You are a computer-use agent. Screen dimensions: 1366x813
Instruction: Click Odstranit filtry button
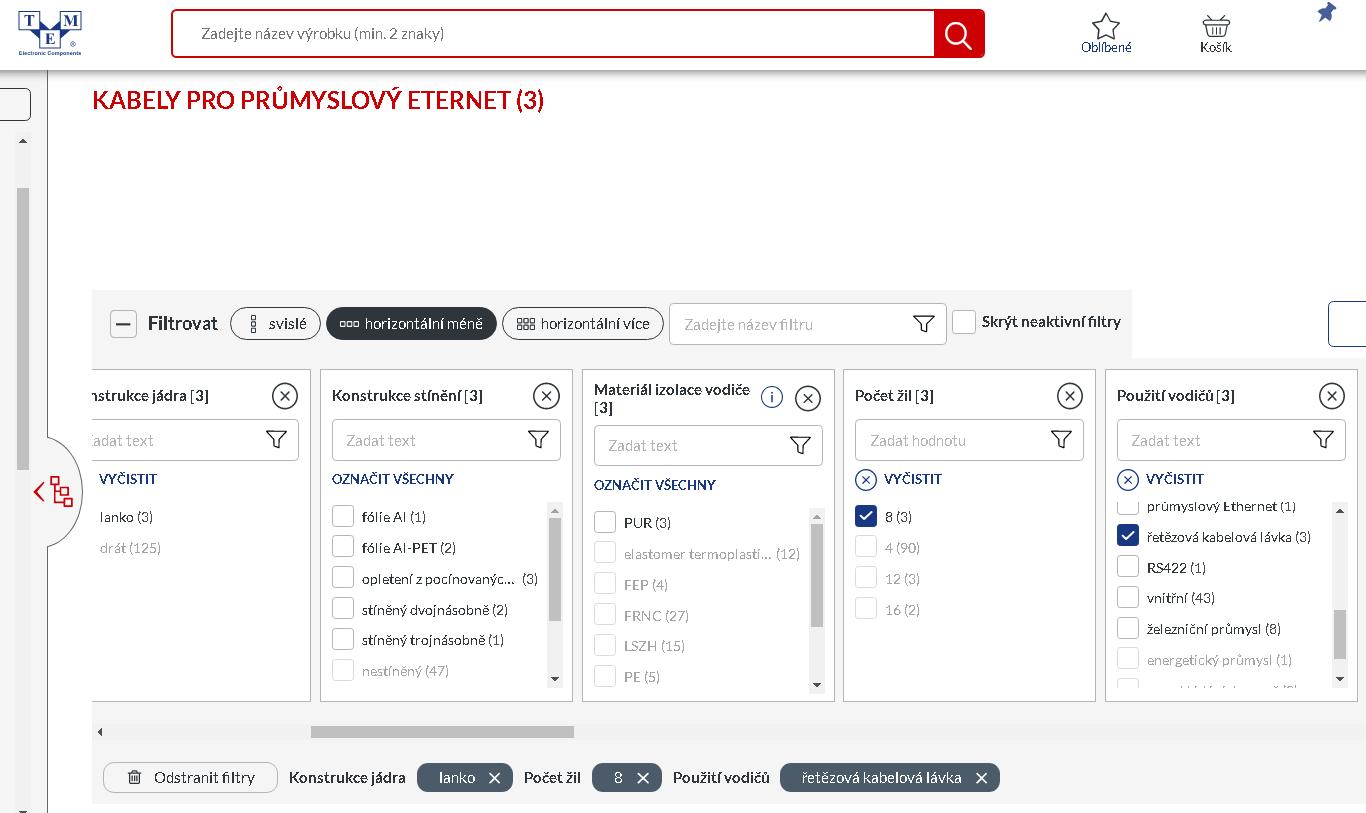[x=190, y=778]
